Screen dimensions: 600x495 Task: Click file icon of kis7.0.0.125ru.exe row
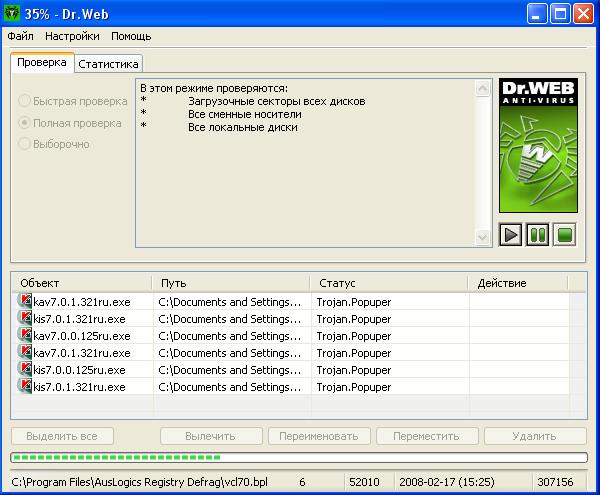pos(25,369)
